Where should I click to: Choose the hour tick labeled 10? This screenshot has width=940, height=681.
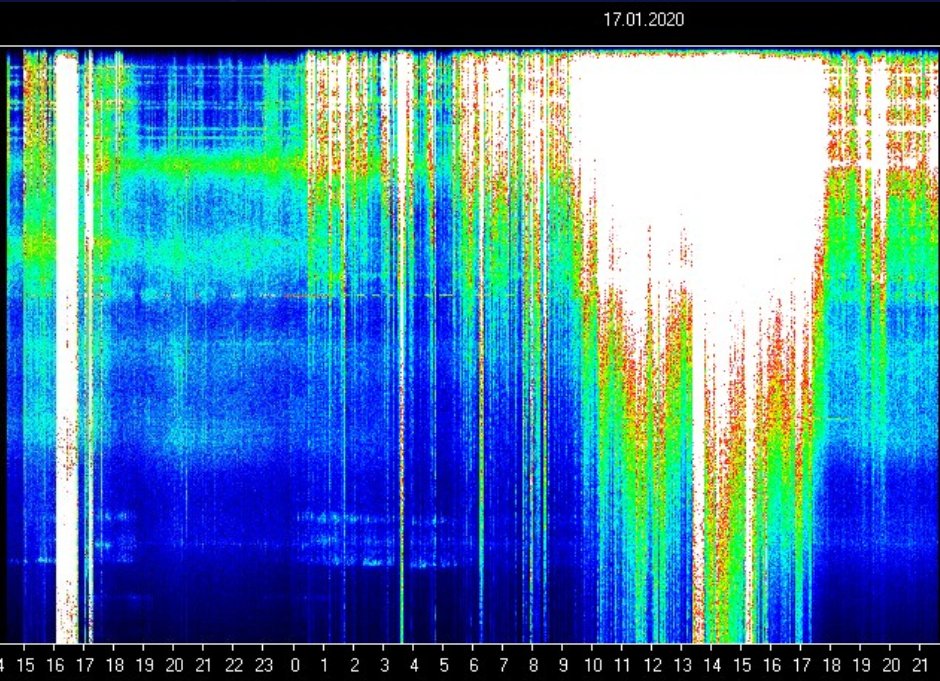pos(592,665)
